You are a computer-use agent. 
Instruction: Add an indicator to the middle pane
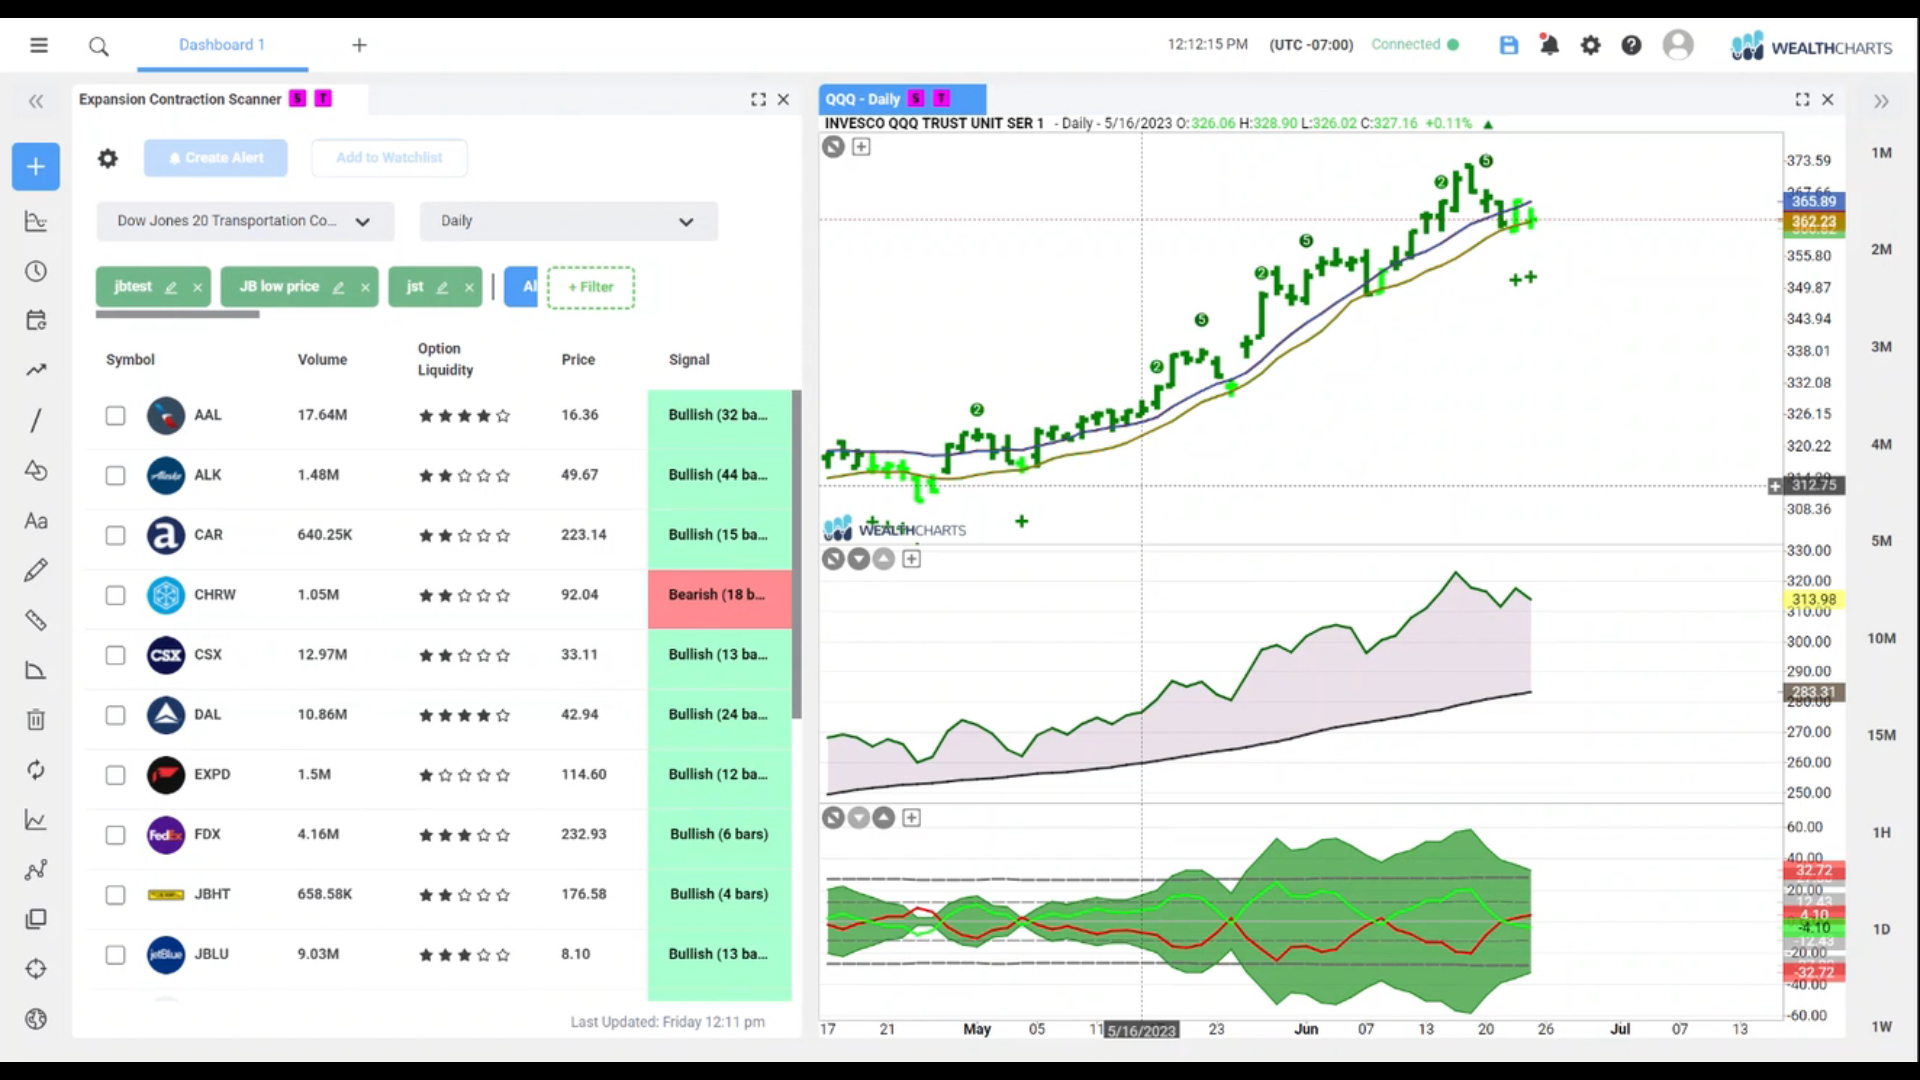point(911,559)
